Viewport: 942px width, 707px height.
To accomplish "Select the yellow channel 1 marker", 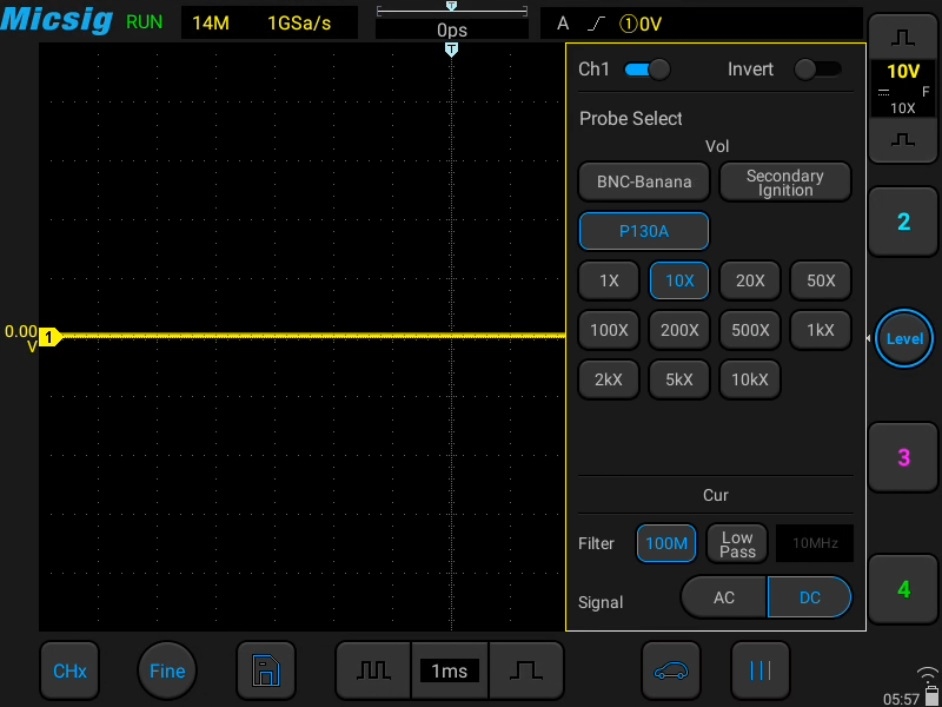I will [49, 337].
